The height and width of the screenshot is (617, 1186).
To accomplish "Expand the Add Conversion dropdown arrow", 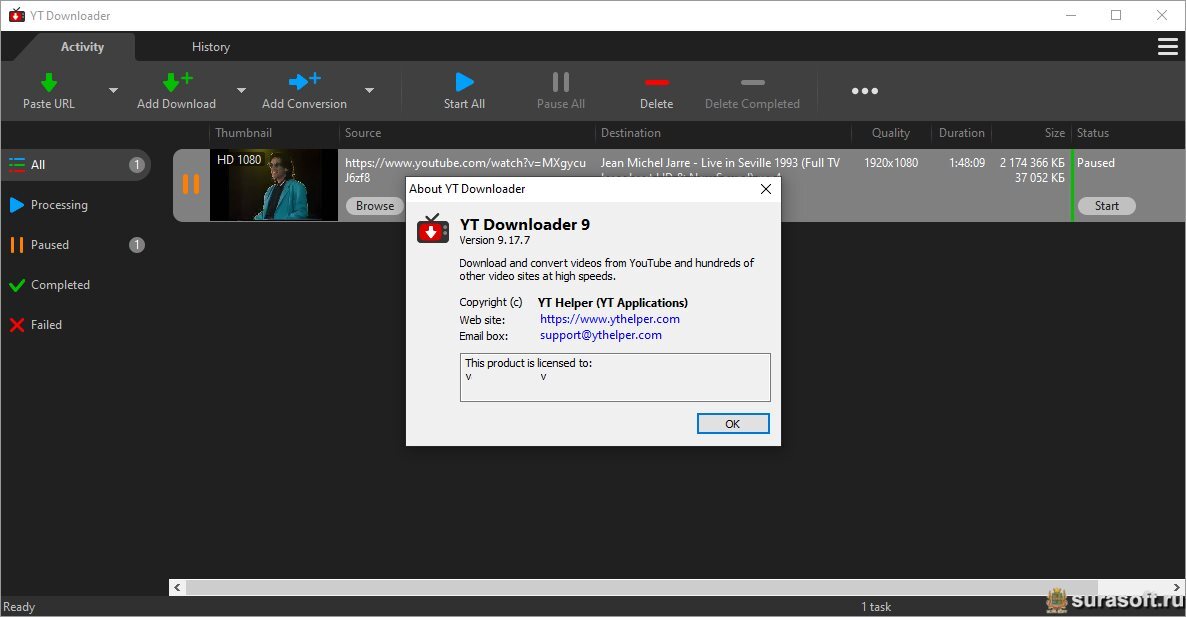I will click(369, 91).
